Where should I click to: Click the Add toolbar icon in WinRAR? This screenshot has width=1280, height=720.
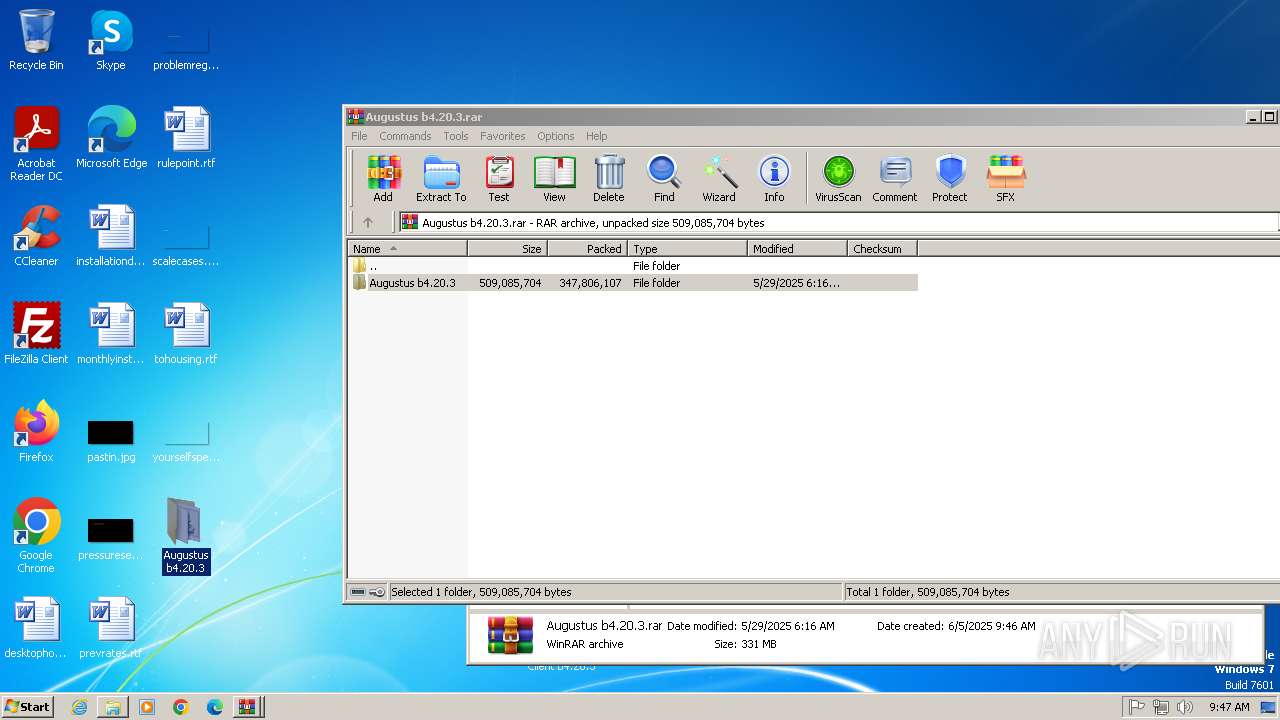point(383,179)
